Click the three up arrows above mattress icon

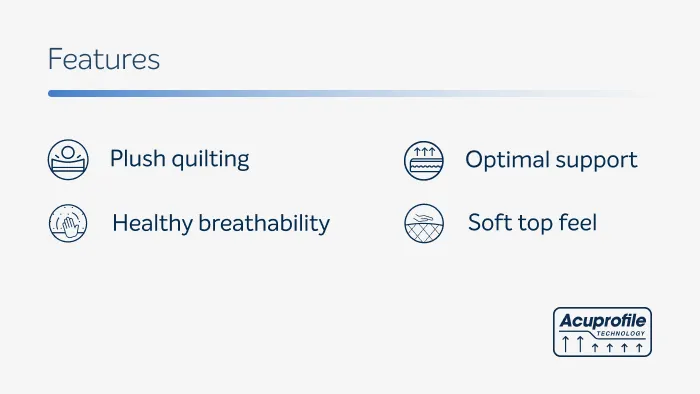point(424,151)
